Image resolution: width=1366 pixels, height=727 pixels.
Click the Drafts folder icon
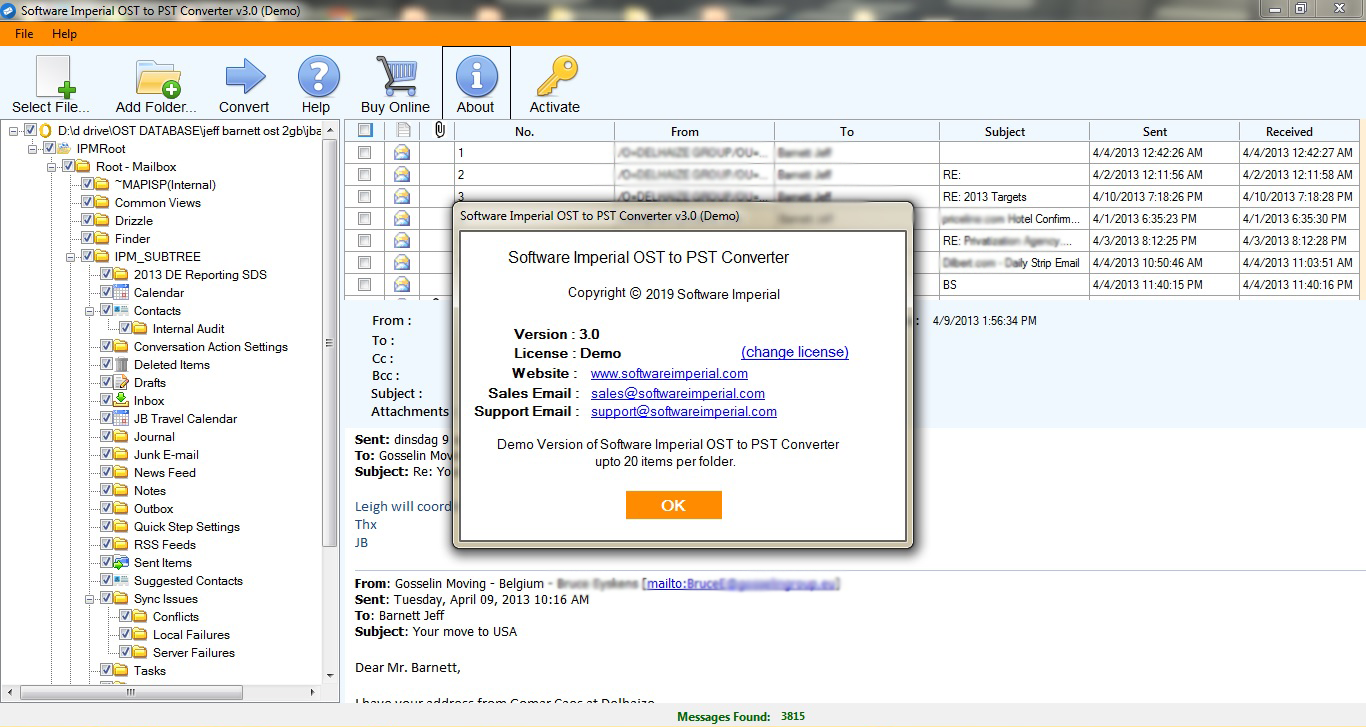coord(122,383)
